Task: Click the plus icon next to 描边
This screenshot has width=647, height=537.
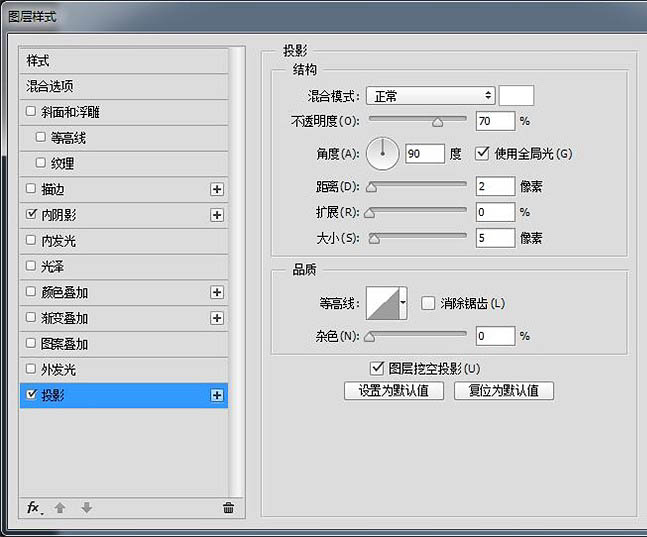Action: 216,189
